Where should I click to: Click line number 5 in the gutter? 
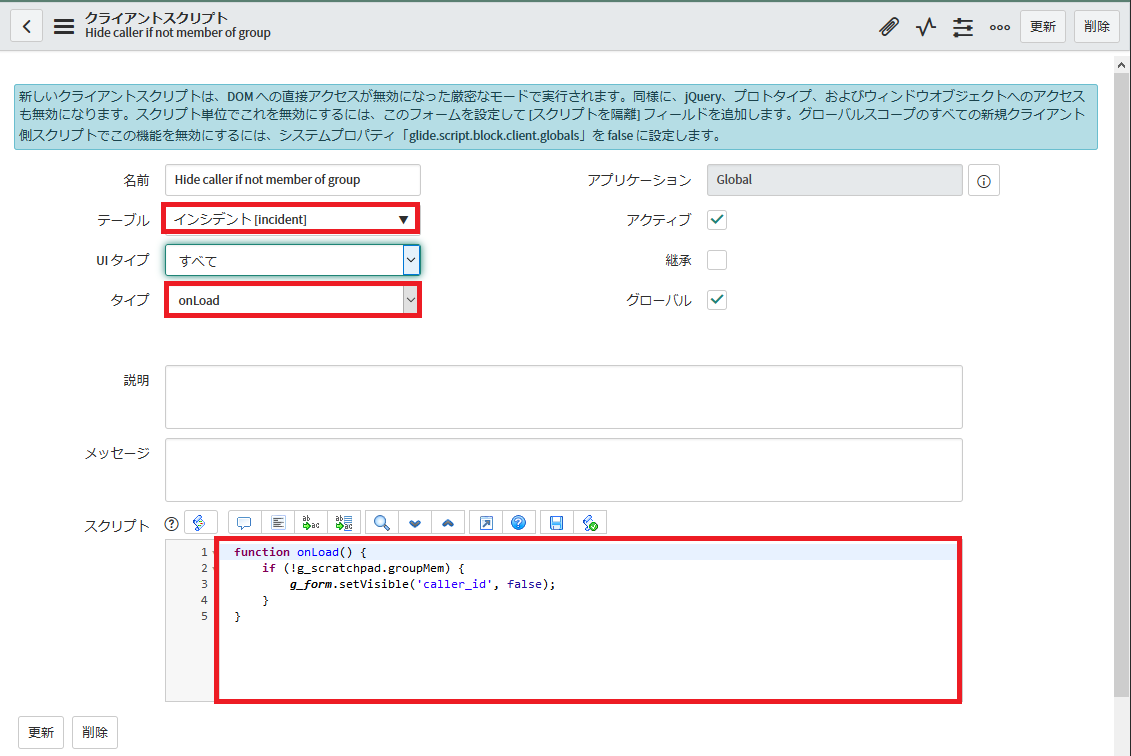click(204, 616)
